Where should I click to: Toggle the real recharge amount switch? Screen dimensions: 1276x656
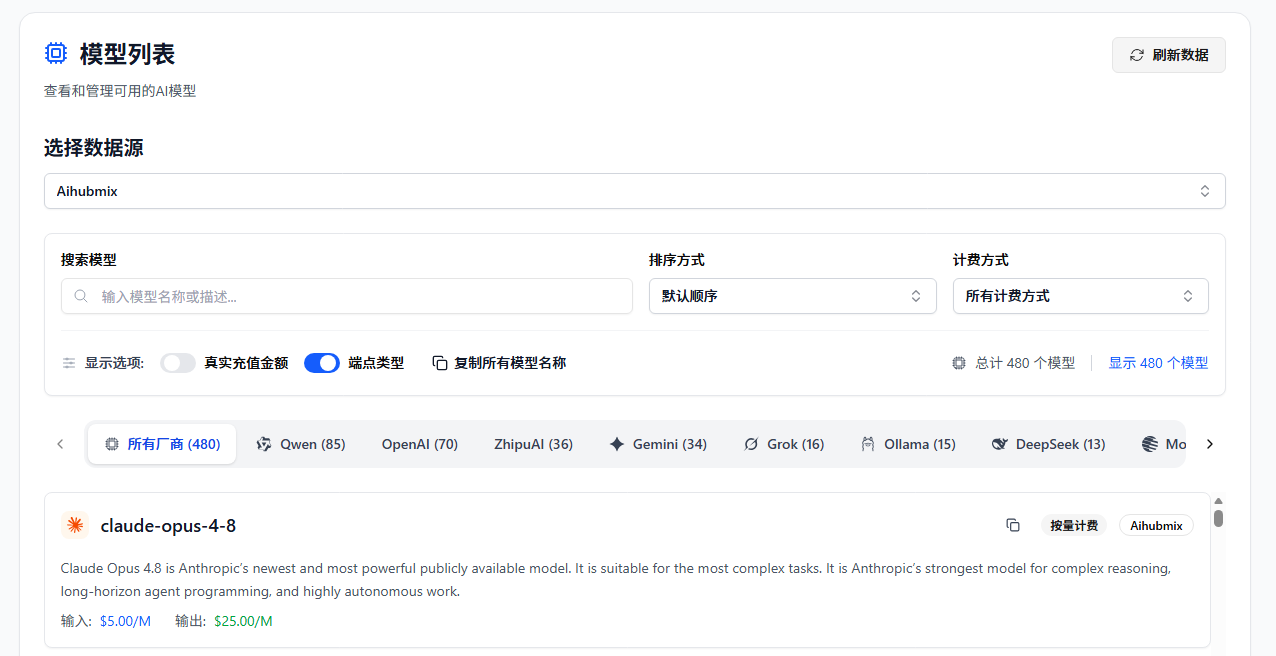(x=178, y=363)
